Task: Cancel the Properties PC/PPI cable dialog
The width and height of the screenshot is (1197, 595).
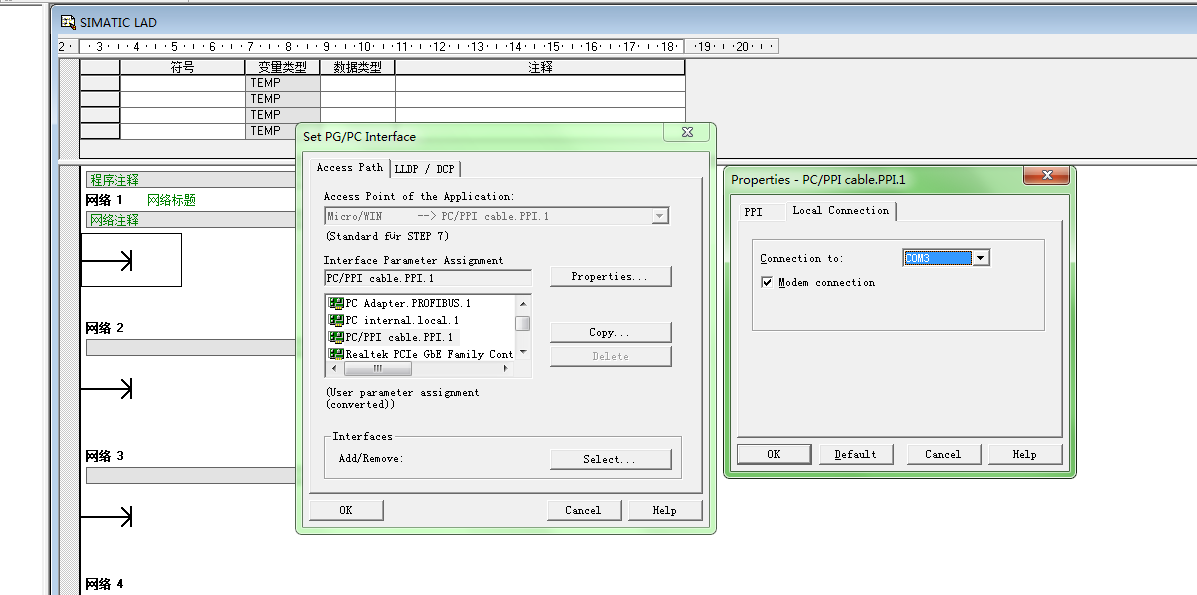Action: (x=943, y=454)
